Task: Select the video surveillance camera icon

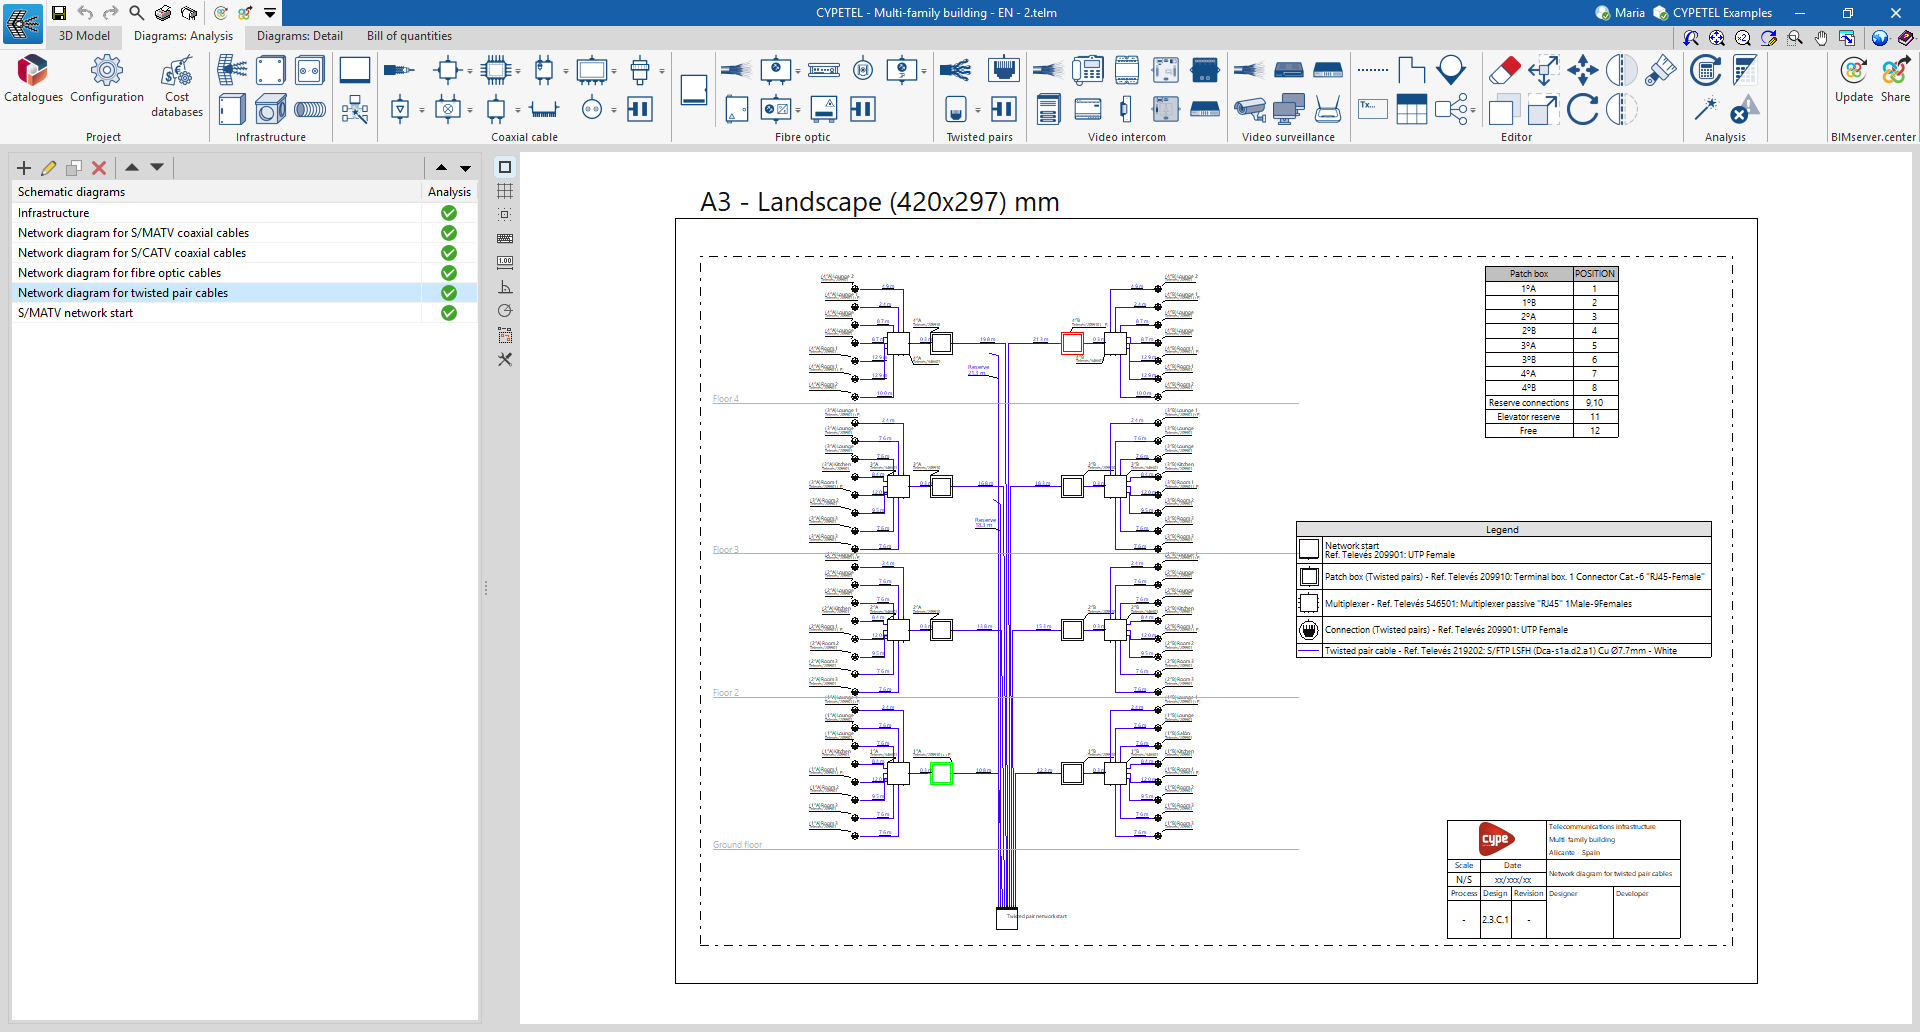Action: tap(1249, 109)
